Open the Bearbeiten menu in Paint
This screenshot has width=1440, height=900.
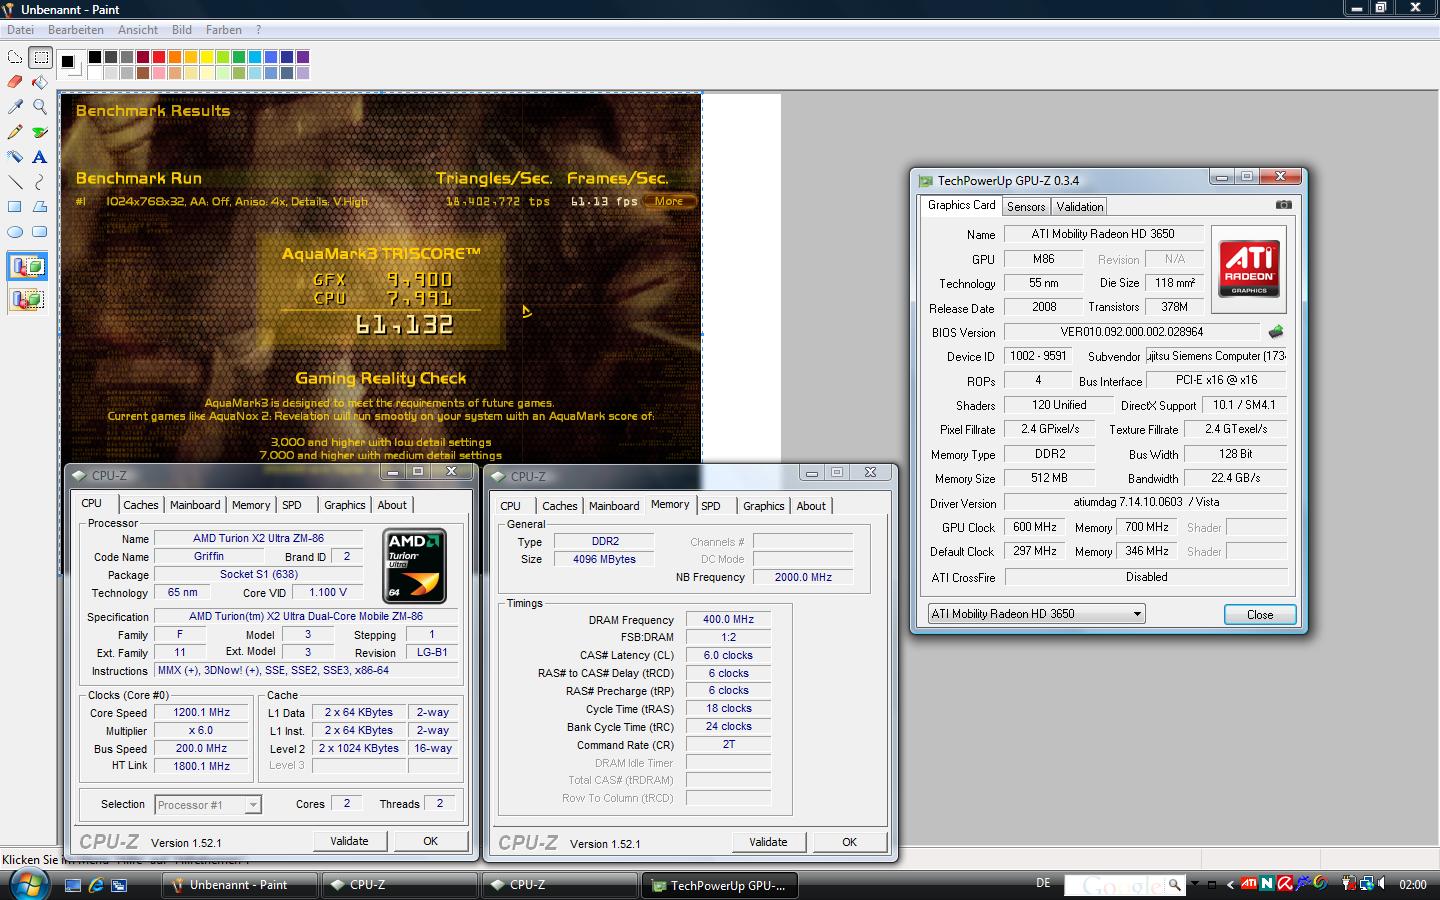click(x=76, y=30)
